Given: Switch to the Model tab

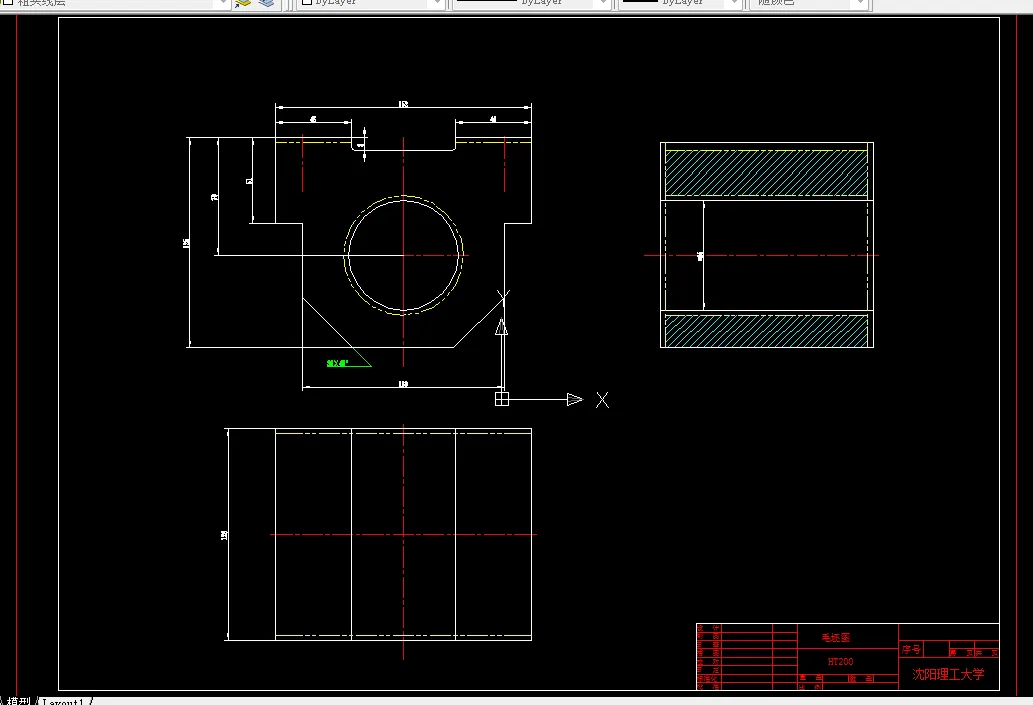Looking at the screenshot, I should pos(18,701).
